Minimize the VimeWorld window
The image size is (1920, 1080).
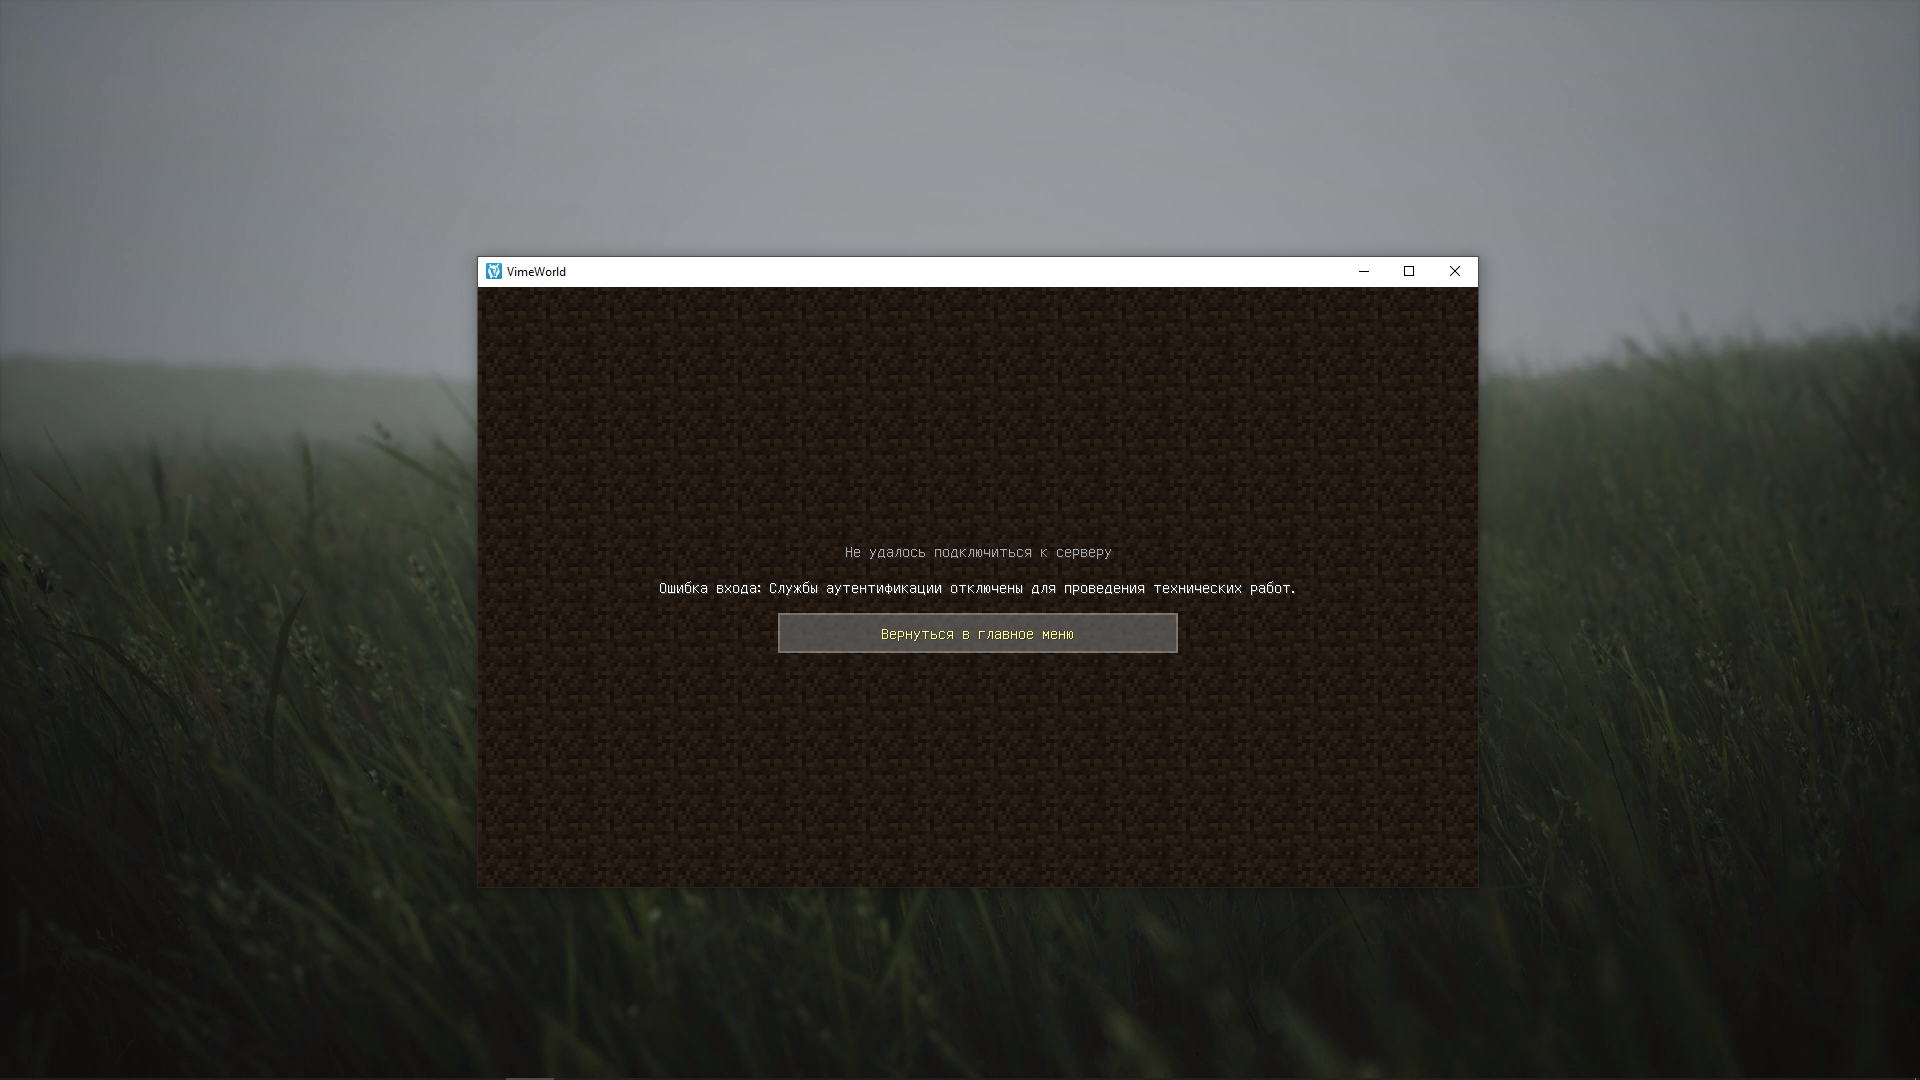pyautogui.click(x=1363, y=271)
